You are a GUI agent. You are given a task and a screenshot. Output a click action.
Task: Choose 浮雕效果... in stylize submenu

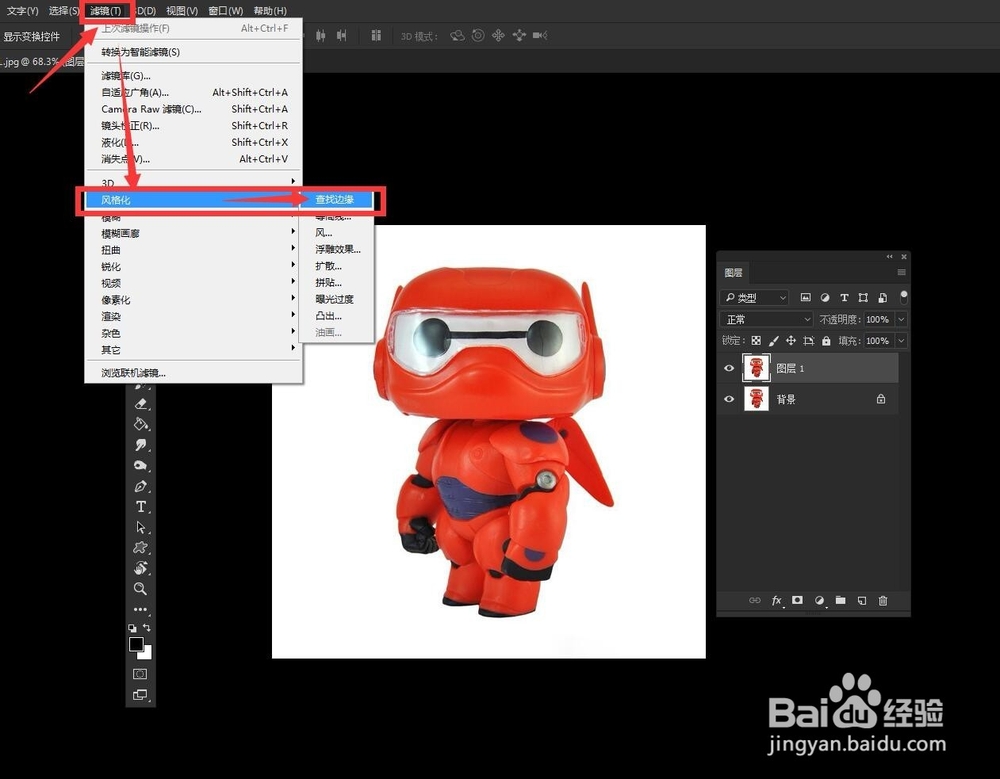click(x=337, y=249)
